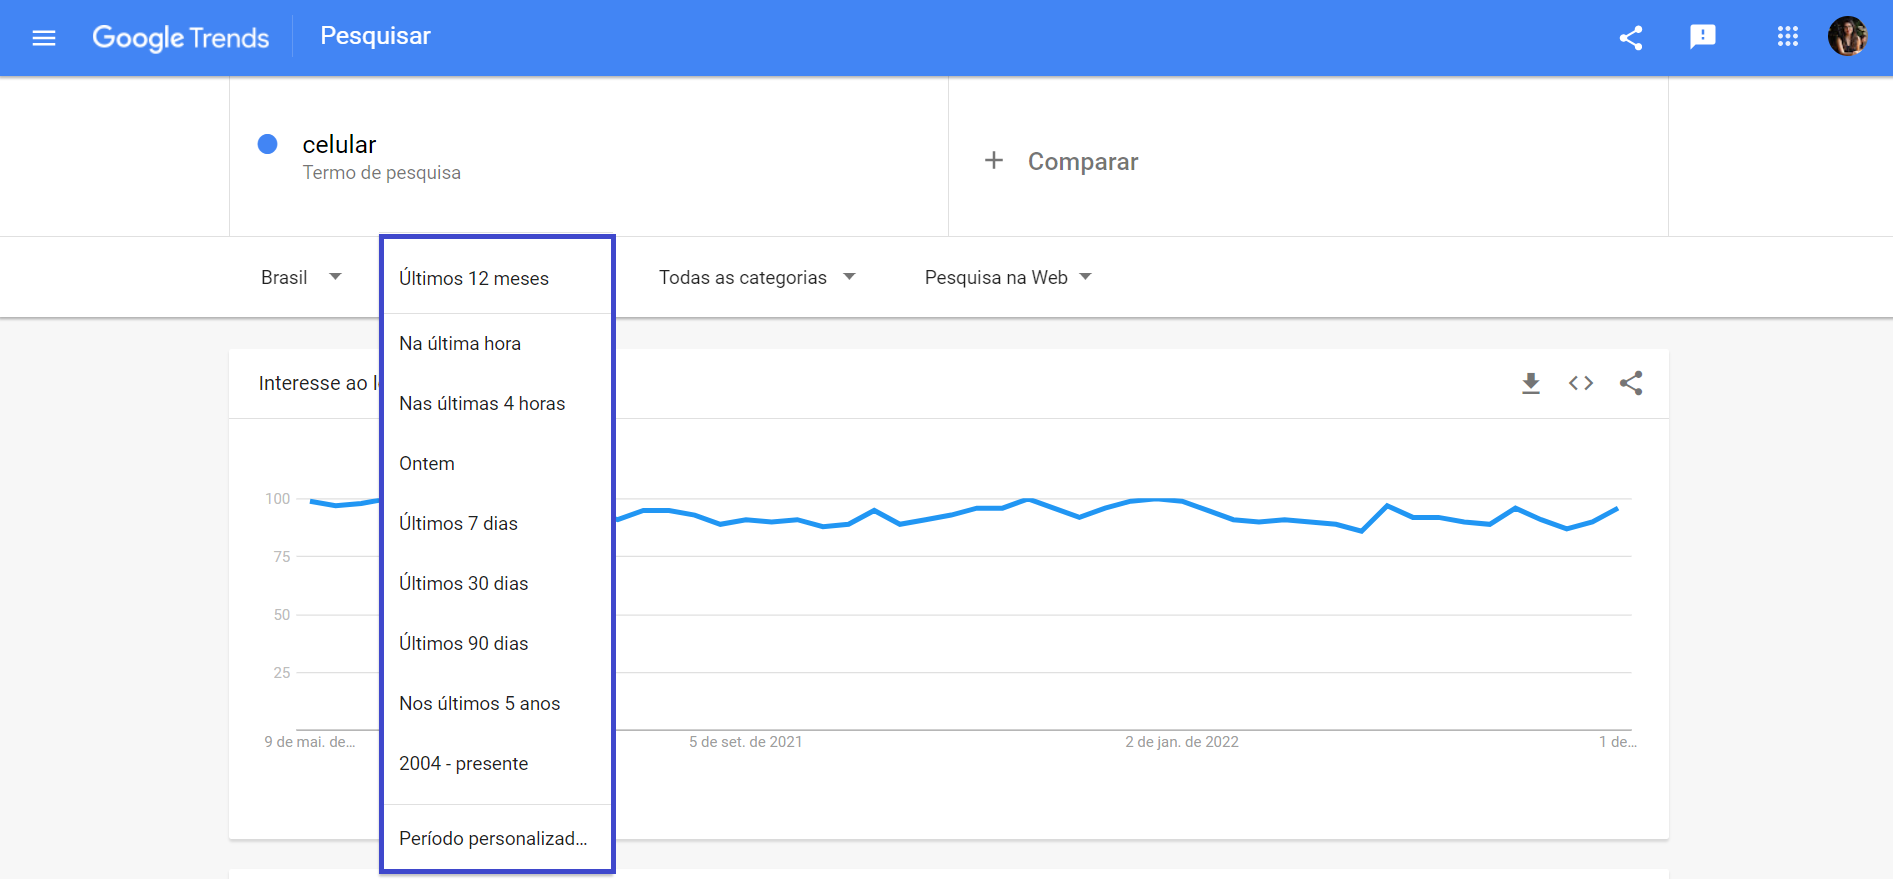This screenshot has width=1893, height=879.
Task: Pick Nos últimos 5 anos
Action: click(497, 703)
